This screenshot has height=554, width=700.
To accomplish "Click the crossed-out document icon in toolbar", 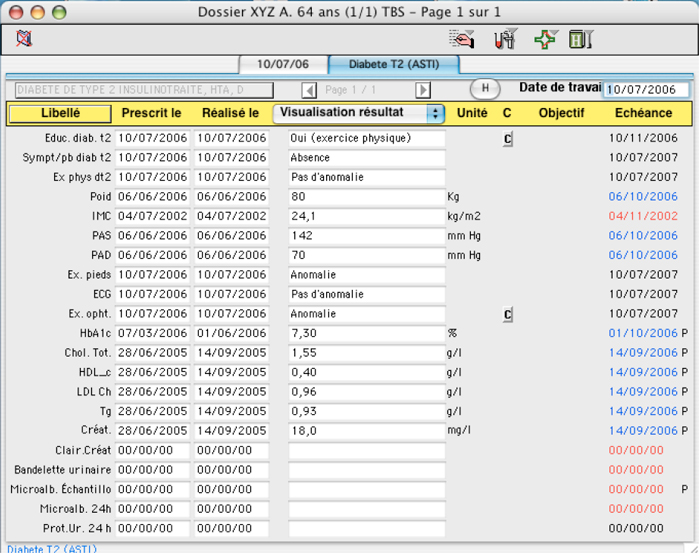I will click(x=24, y=38).
